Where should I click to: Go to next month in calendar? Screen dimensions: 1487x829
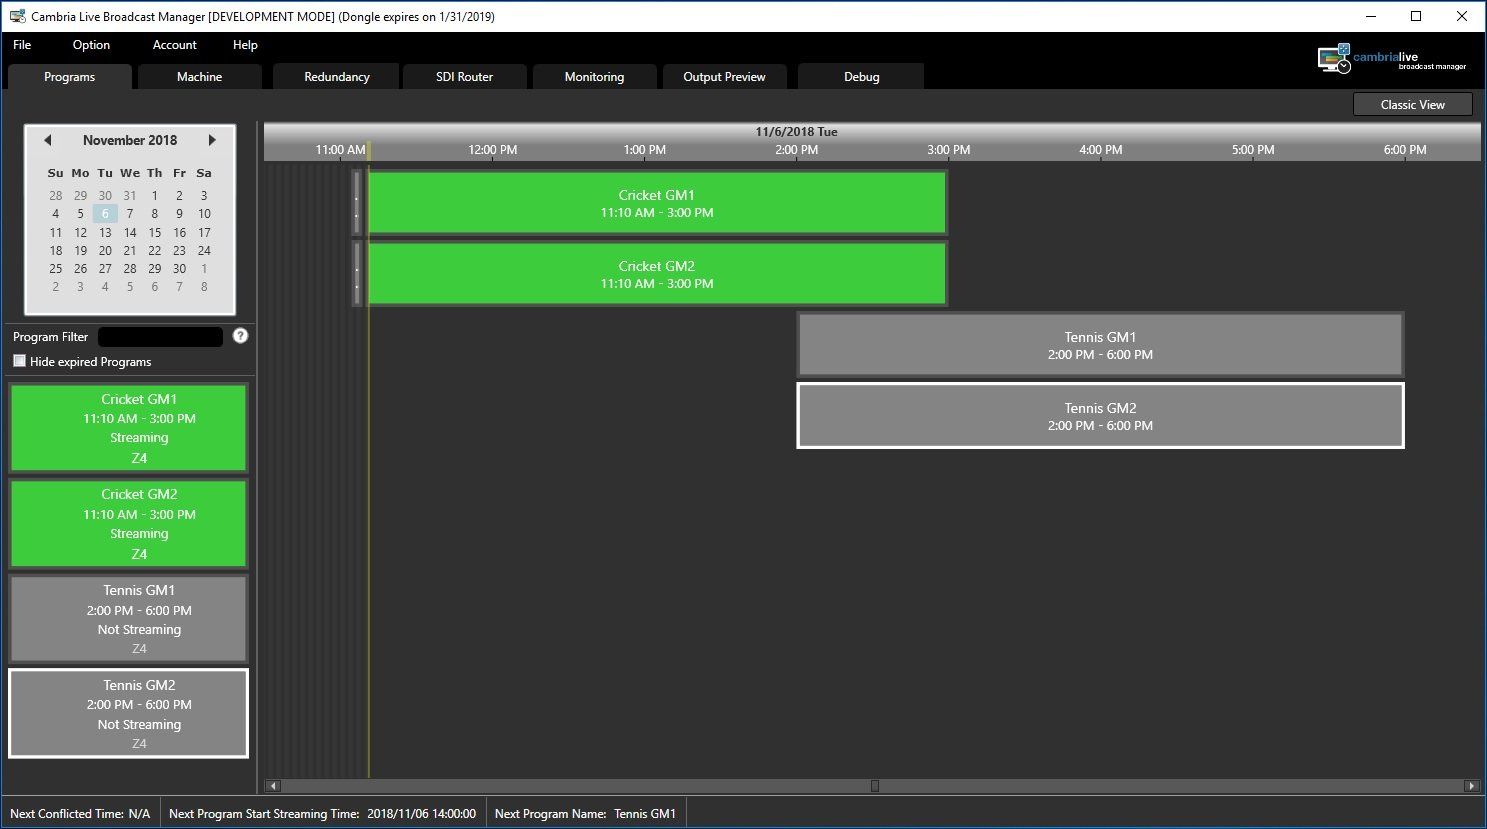tap(212, 140)
